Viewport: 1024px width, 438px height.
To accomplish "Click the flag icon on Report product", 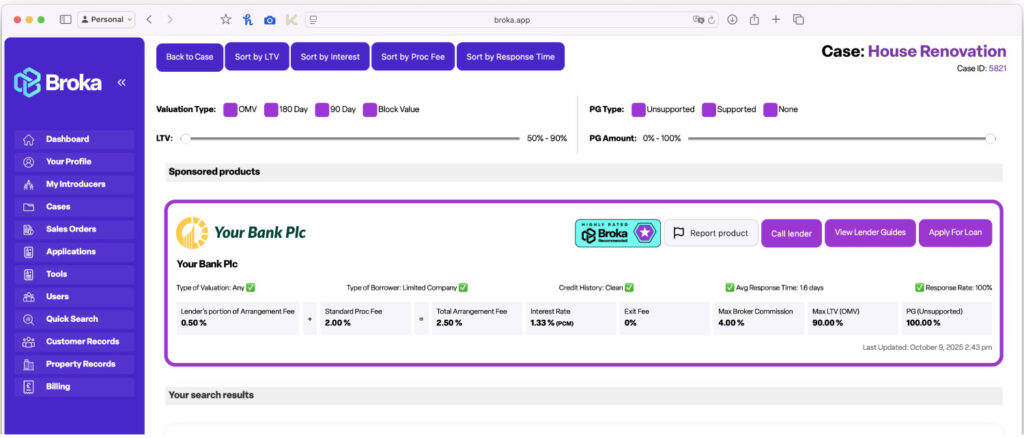I will (678, 233).
